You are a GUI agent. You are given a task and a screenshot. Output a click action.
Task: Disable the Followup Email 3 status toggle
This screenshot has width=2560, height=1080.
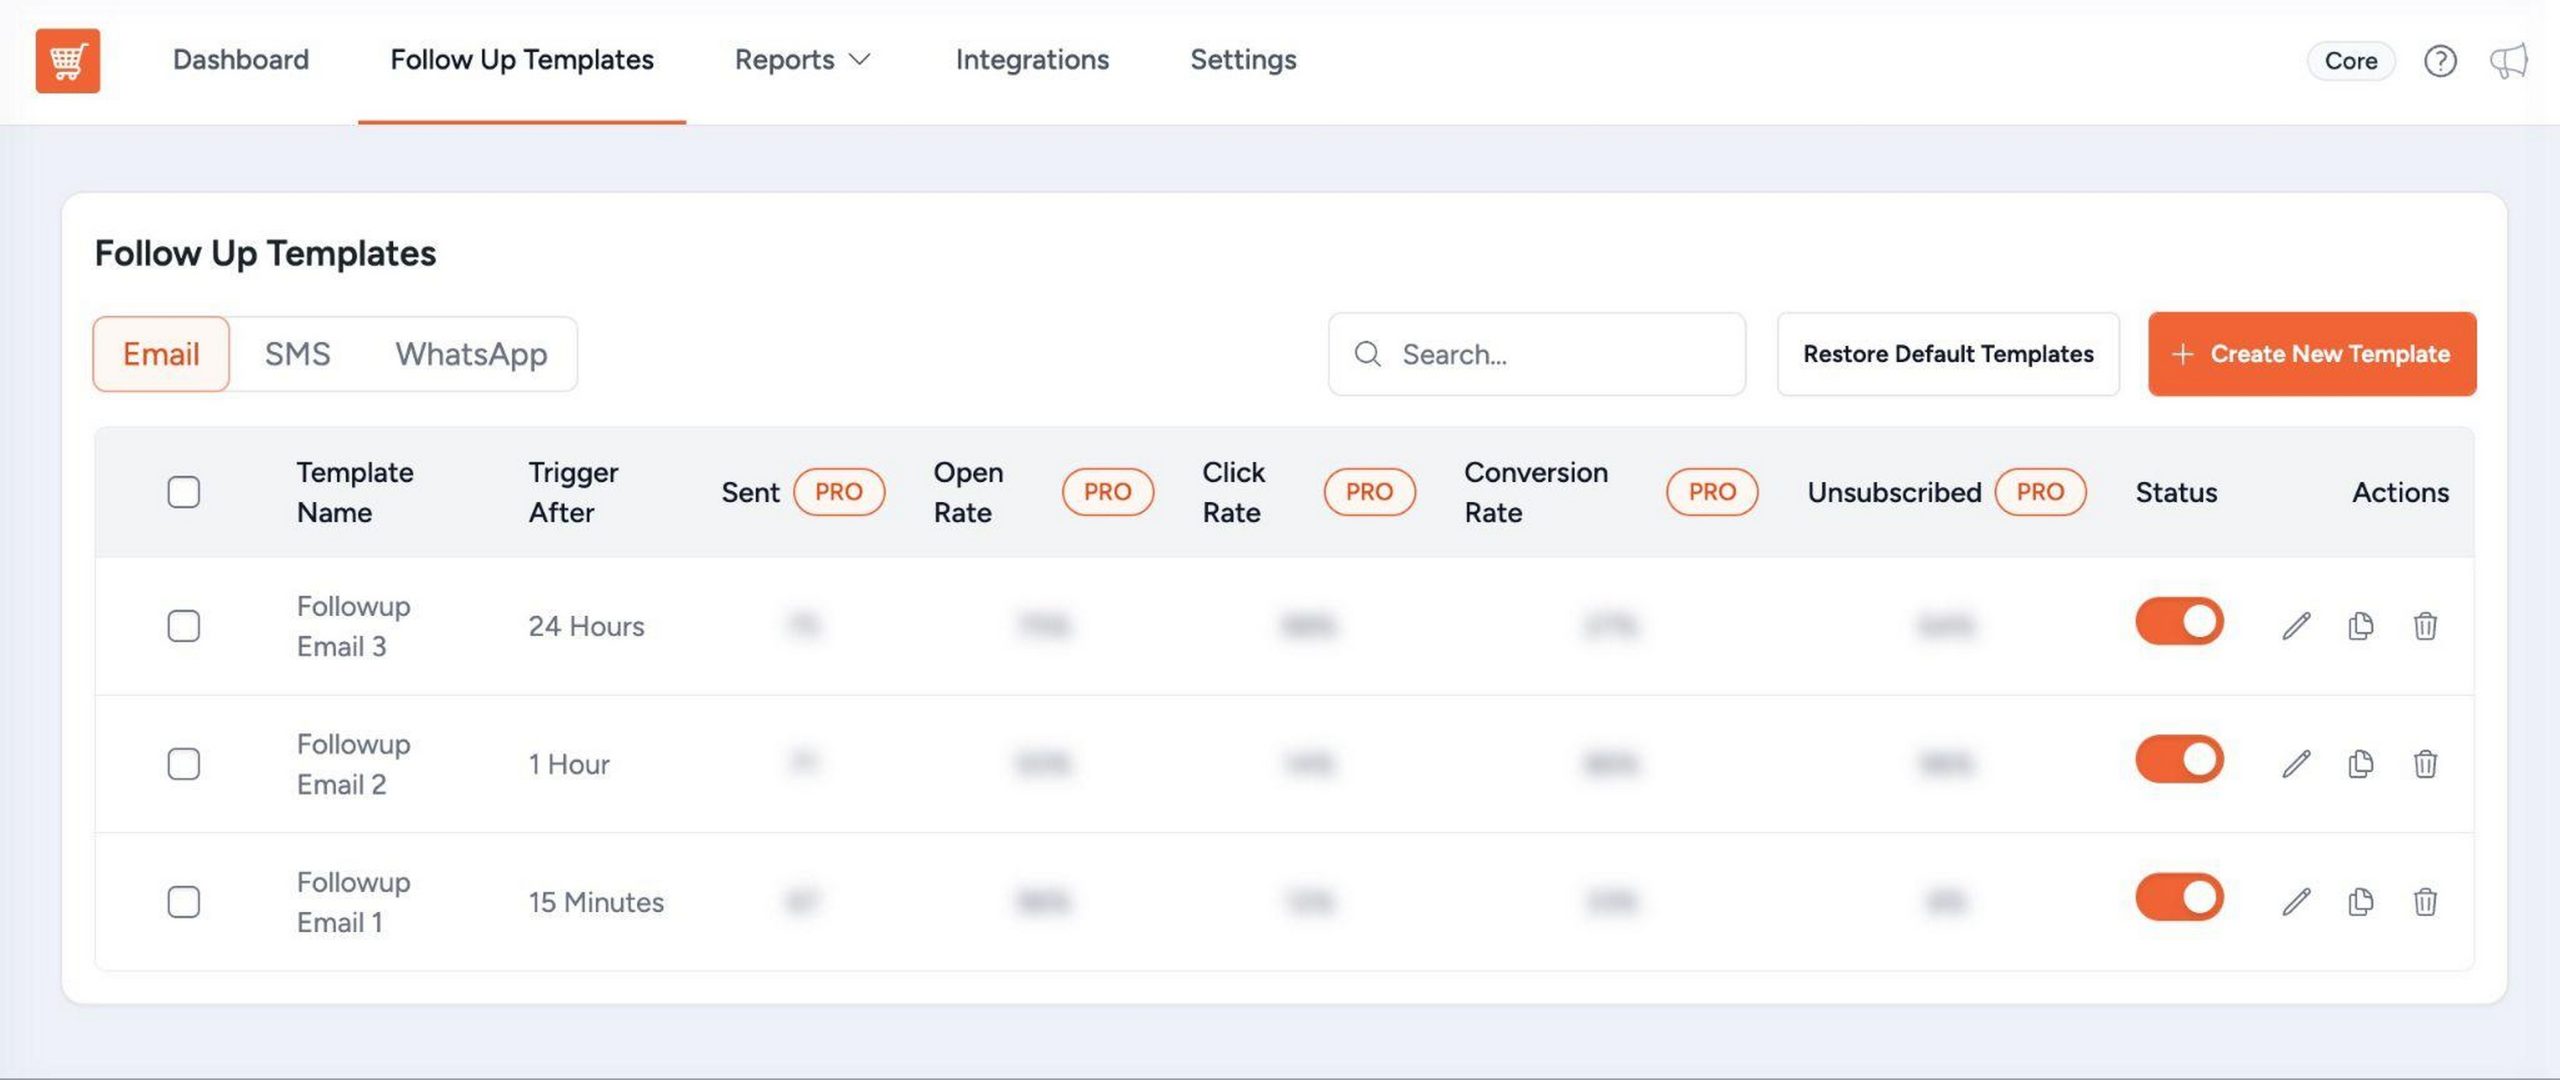click(2179, 621)
